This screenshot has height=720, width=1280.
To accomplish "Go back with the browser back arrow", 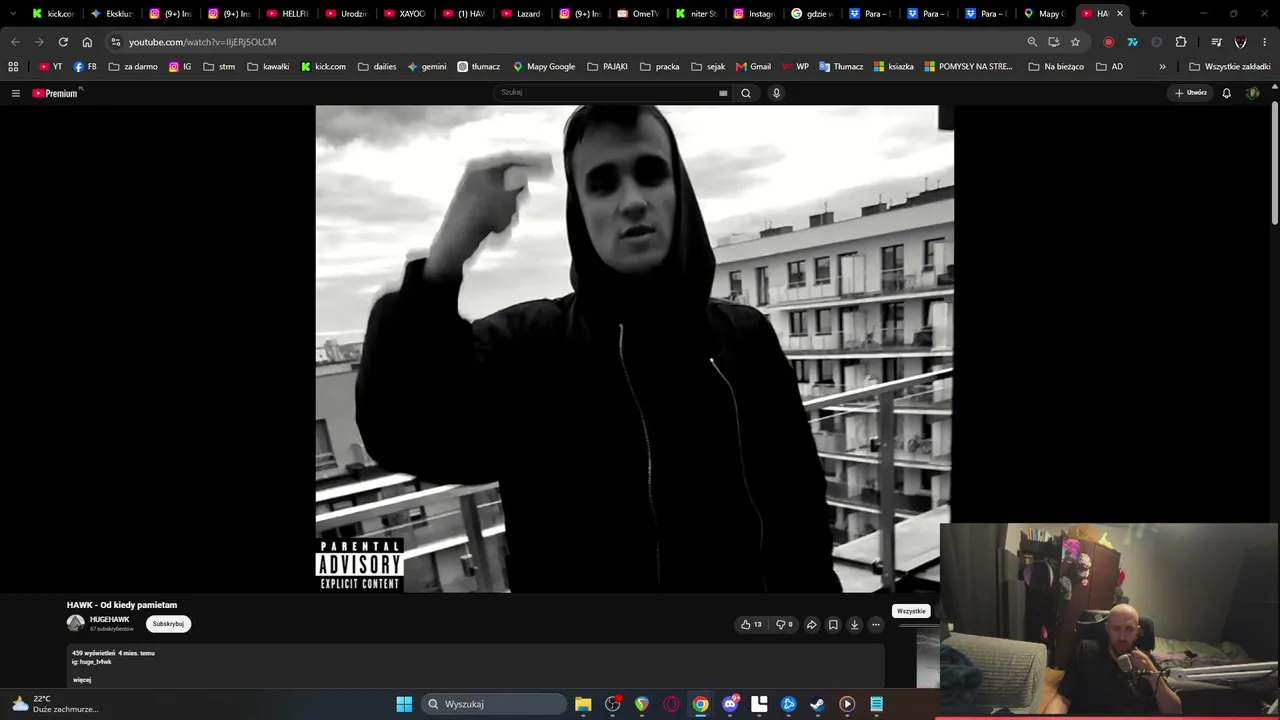I will coord(15,42).
